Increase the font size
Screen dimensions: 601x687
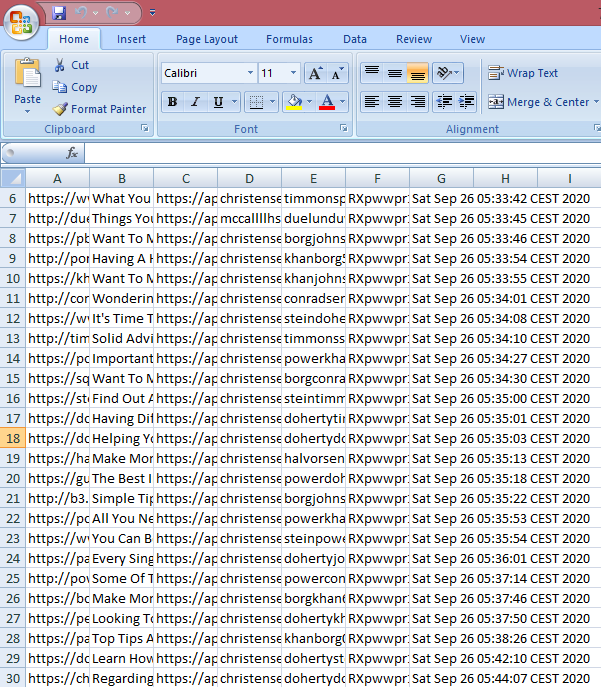(x=315, y=73)
